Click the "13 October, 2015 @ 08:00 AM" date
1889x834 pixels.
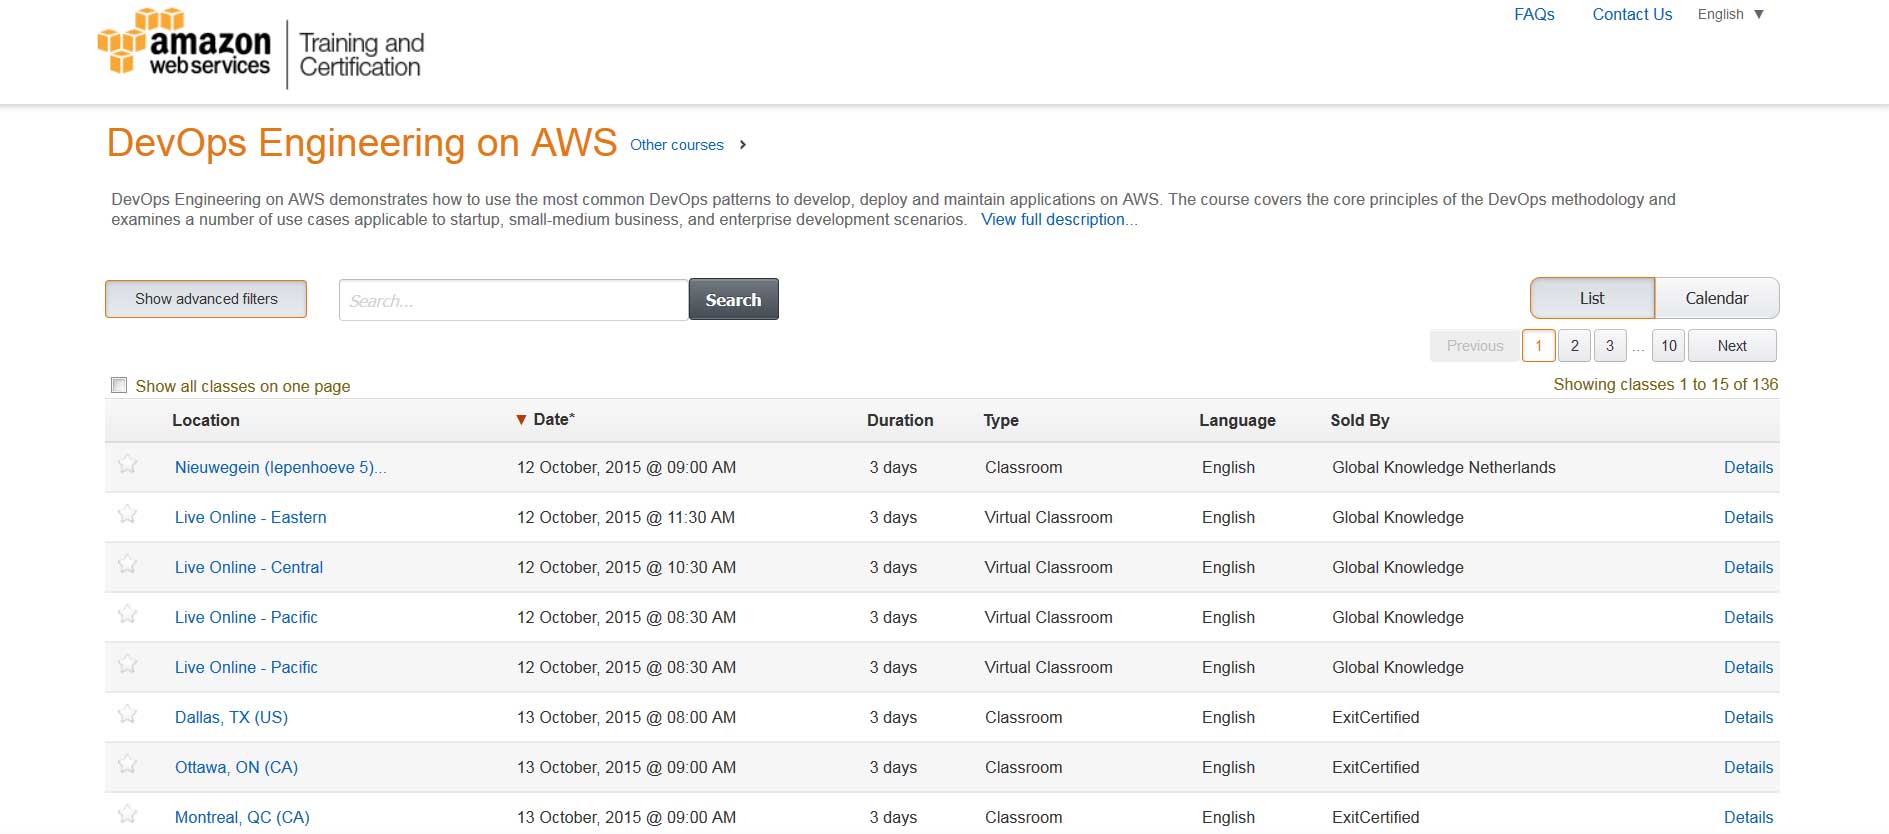(x=626, y=717)
